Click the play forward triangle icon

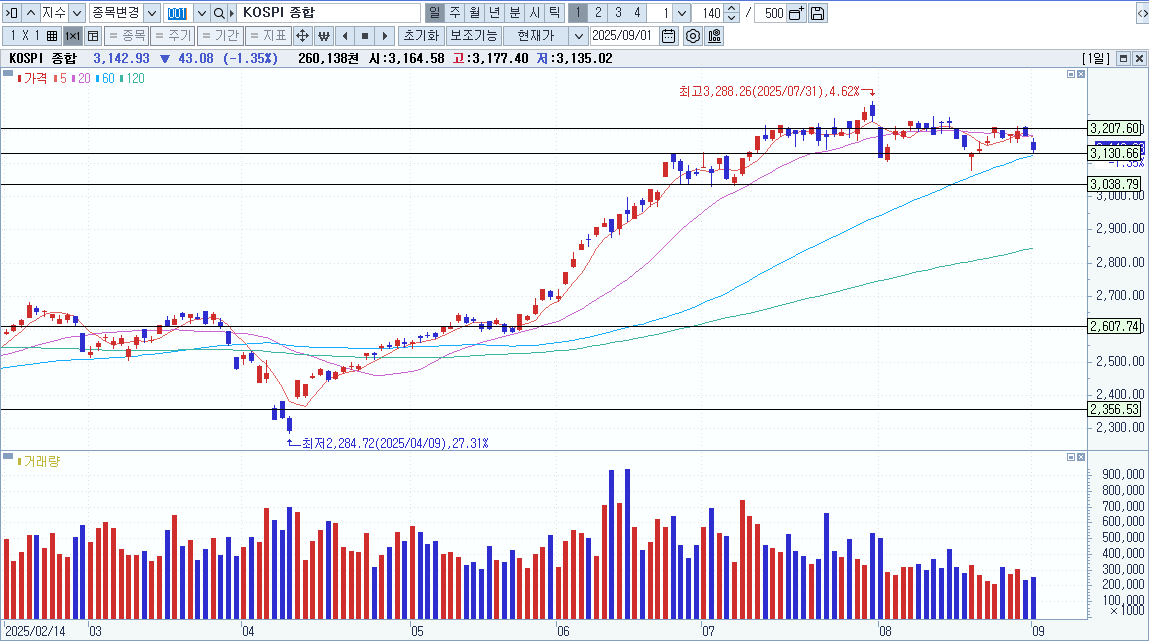click(x=385, y=35)
